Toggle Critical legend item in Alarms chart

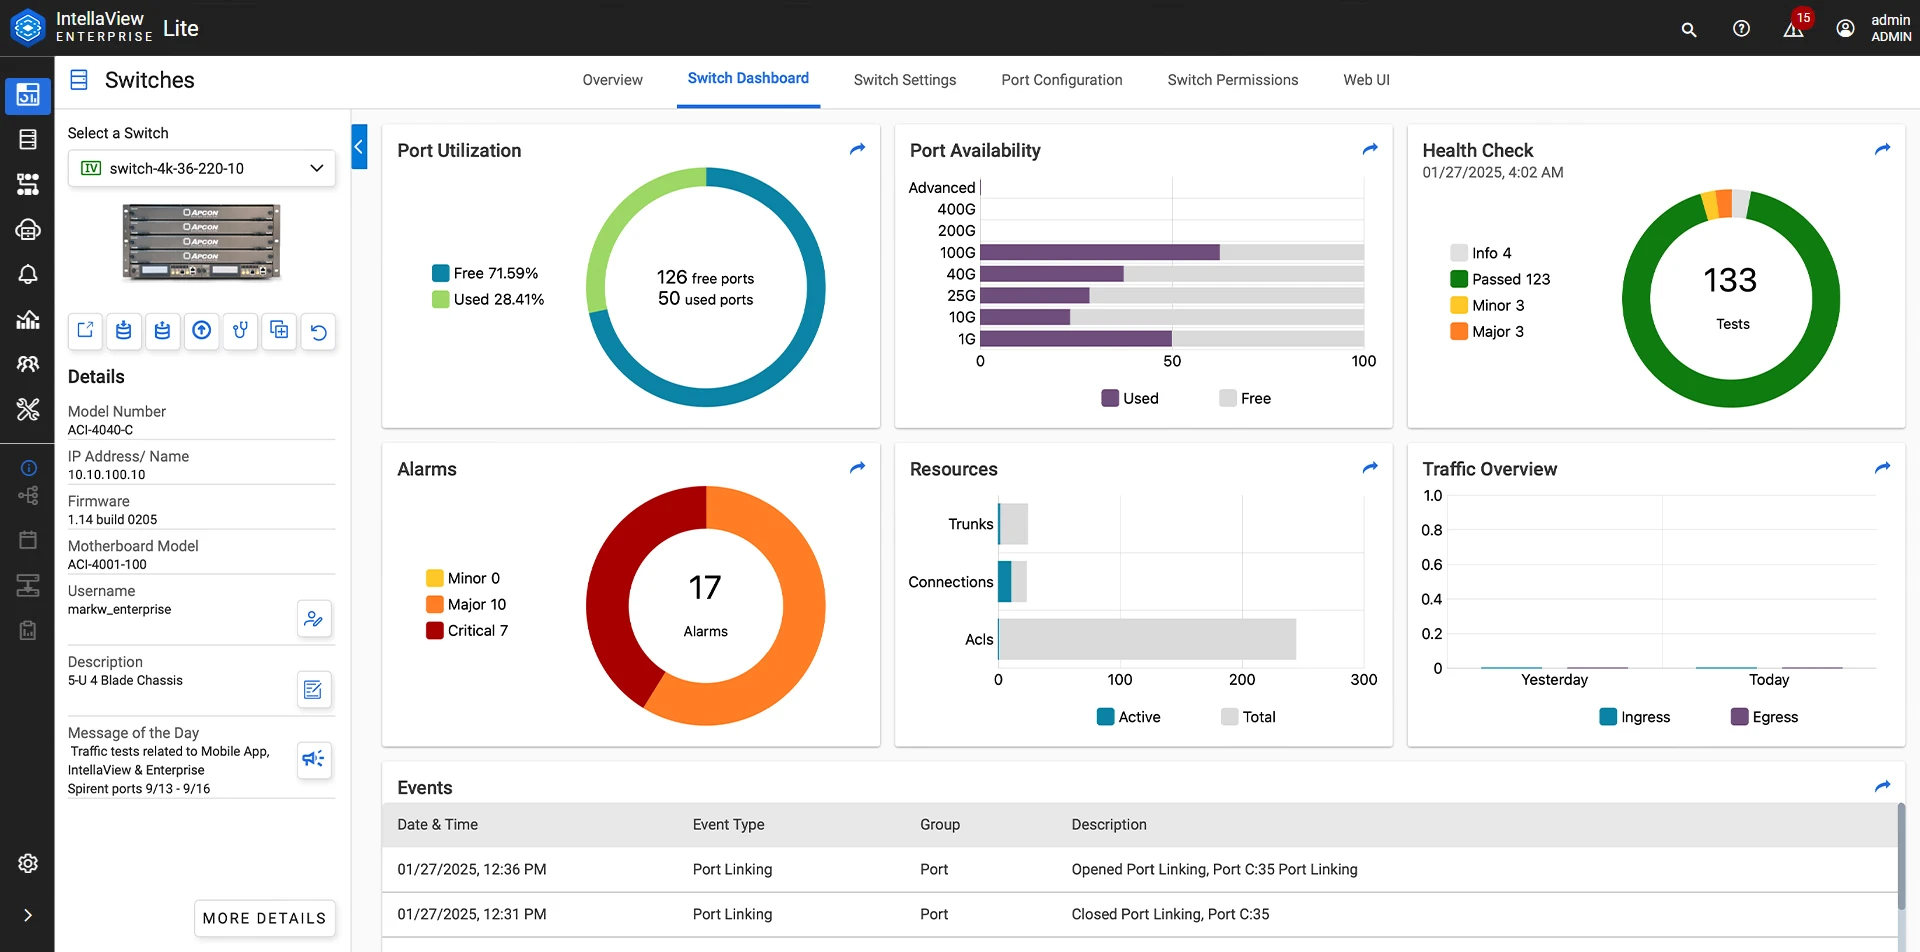(467, 631)
